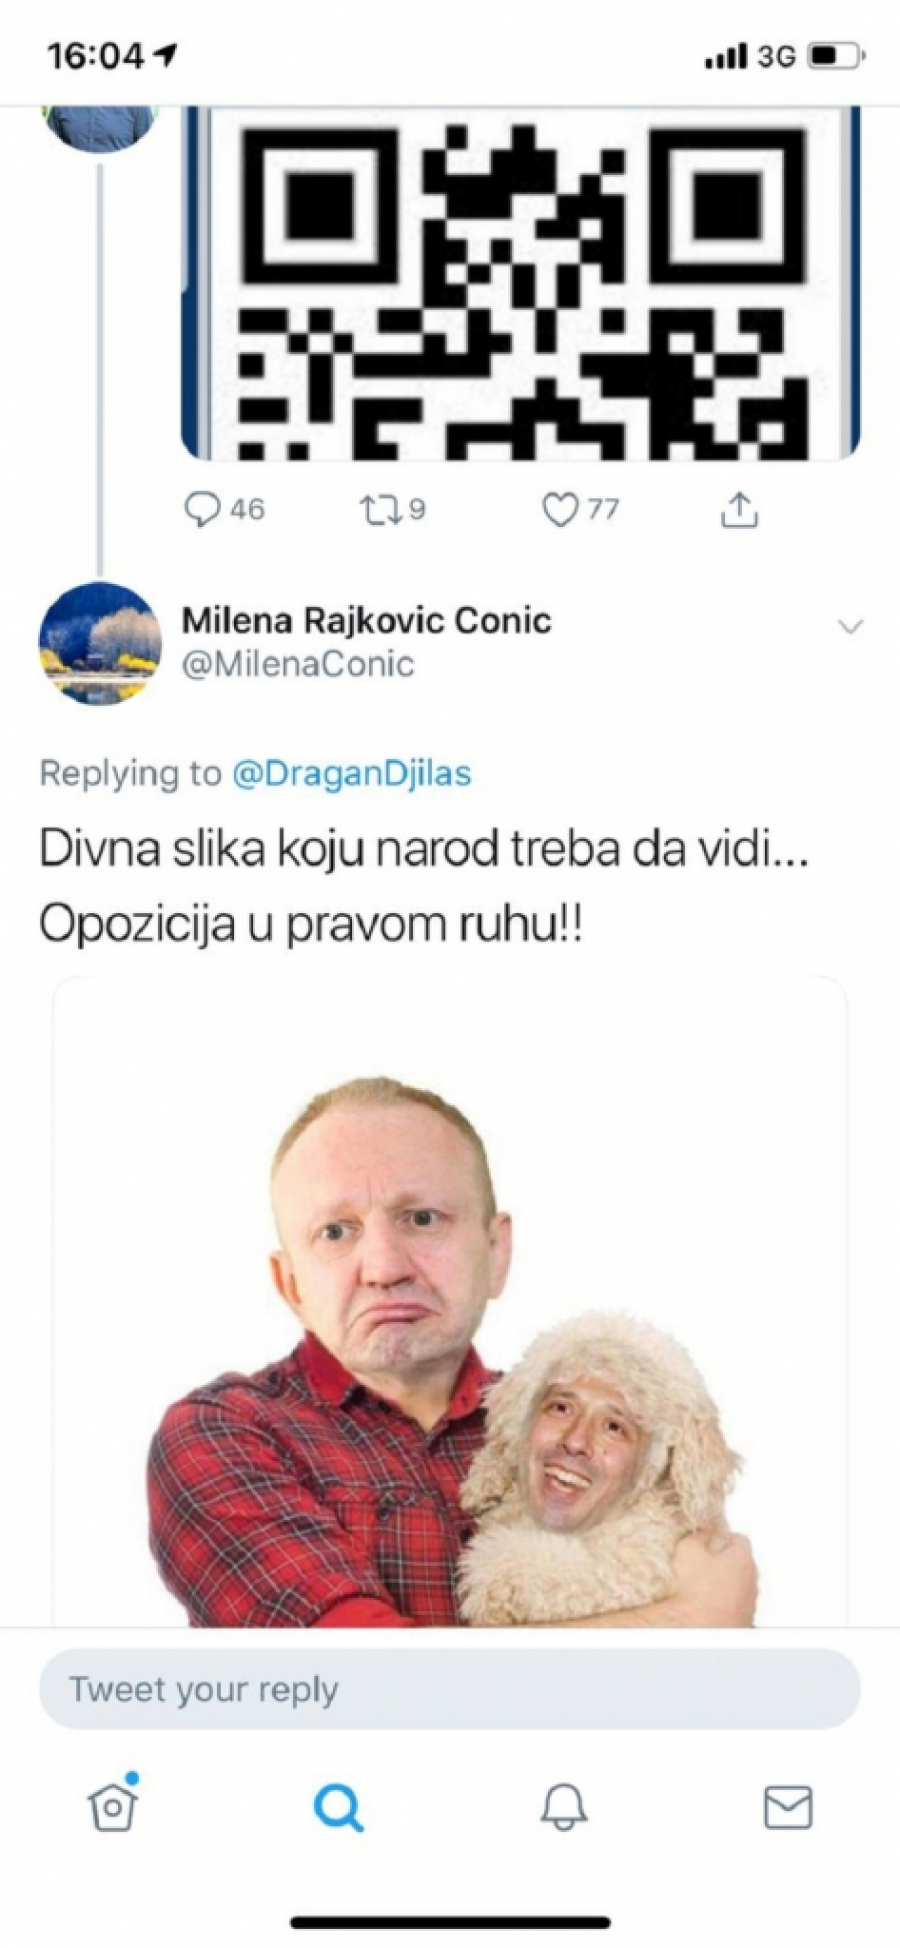Open the Messages envelope tab
Screen dimensions: 900x1948
point(788,1806)
